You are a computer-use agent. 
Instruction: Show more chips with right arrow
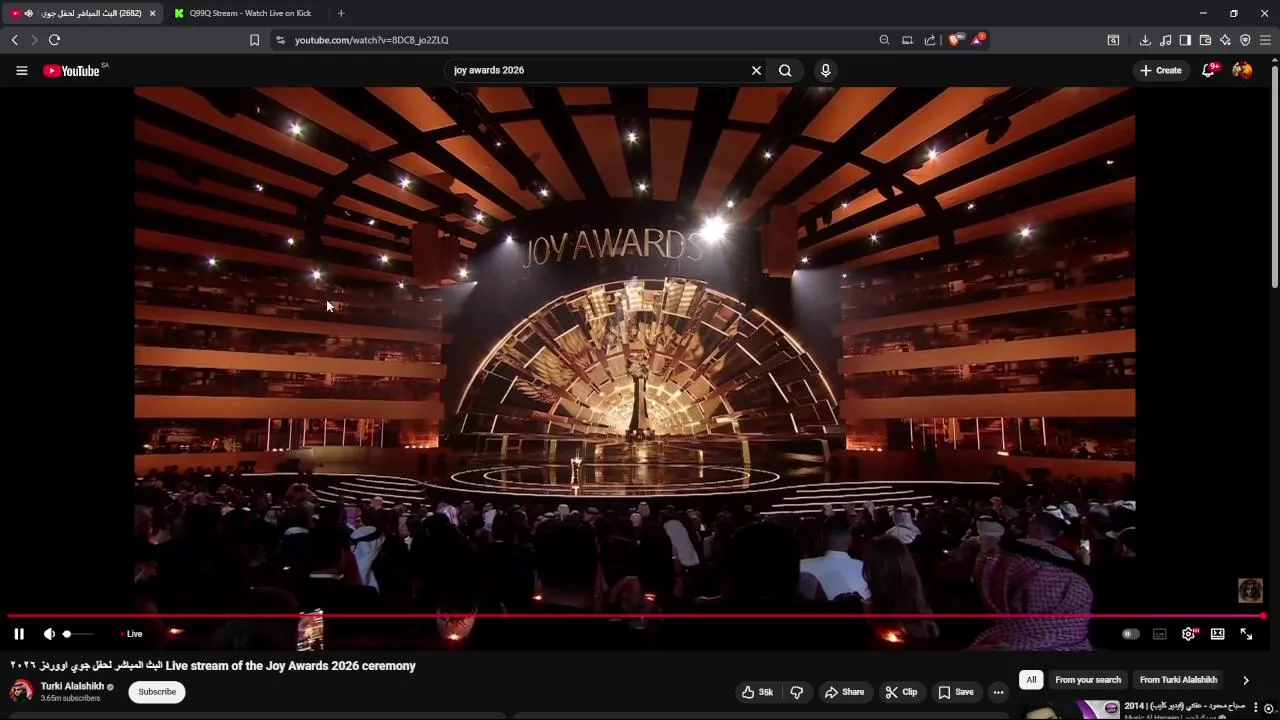[x=1245, y=680]
